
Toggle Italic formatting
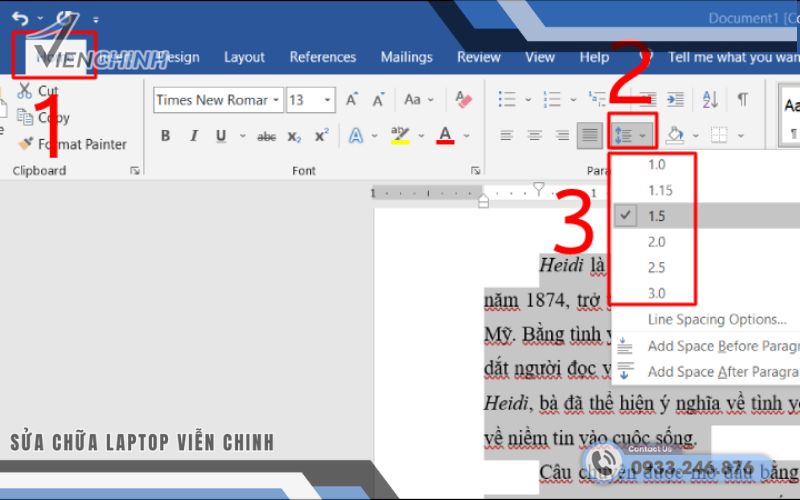pos(193,136)
